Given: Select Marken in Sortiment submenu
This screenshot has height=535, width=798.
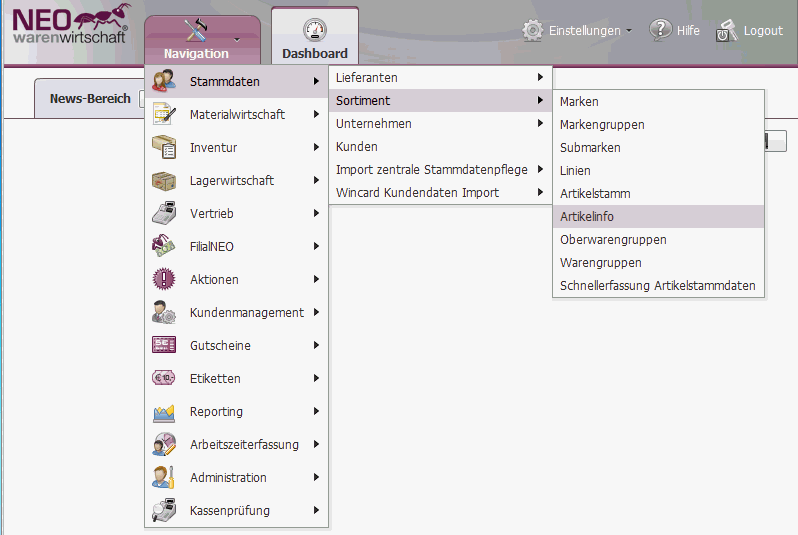Looking at the screenshot, I should [658, 101].
